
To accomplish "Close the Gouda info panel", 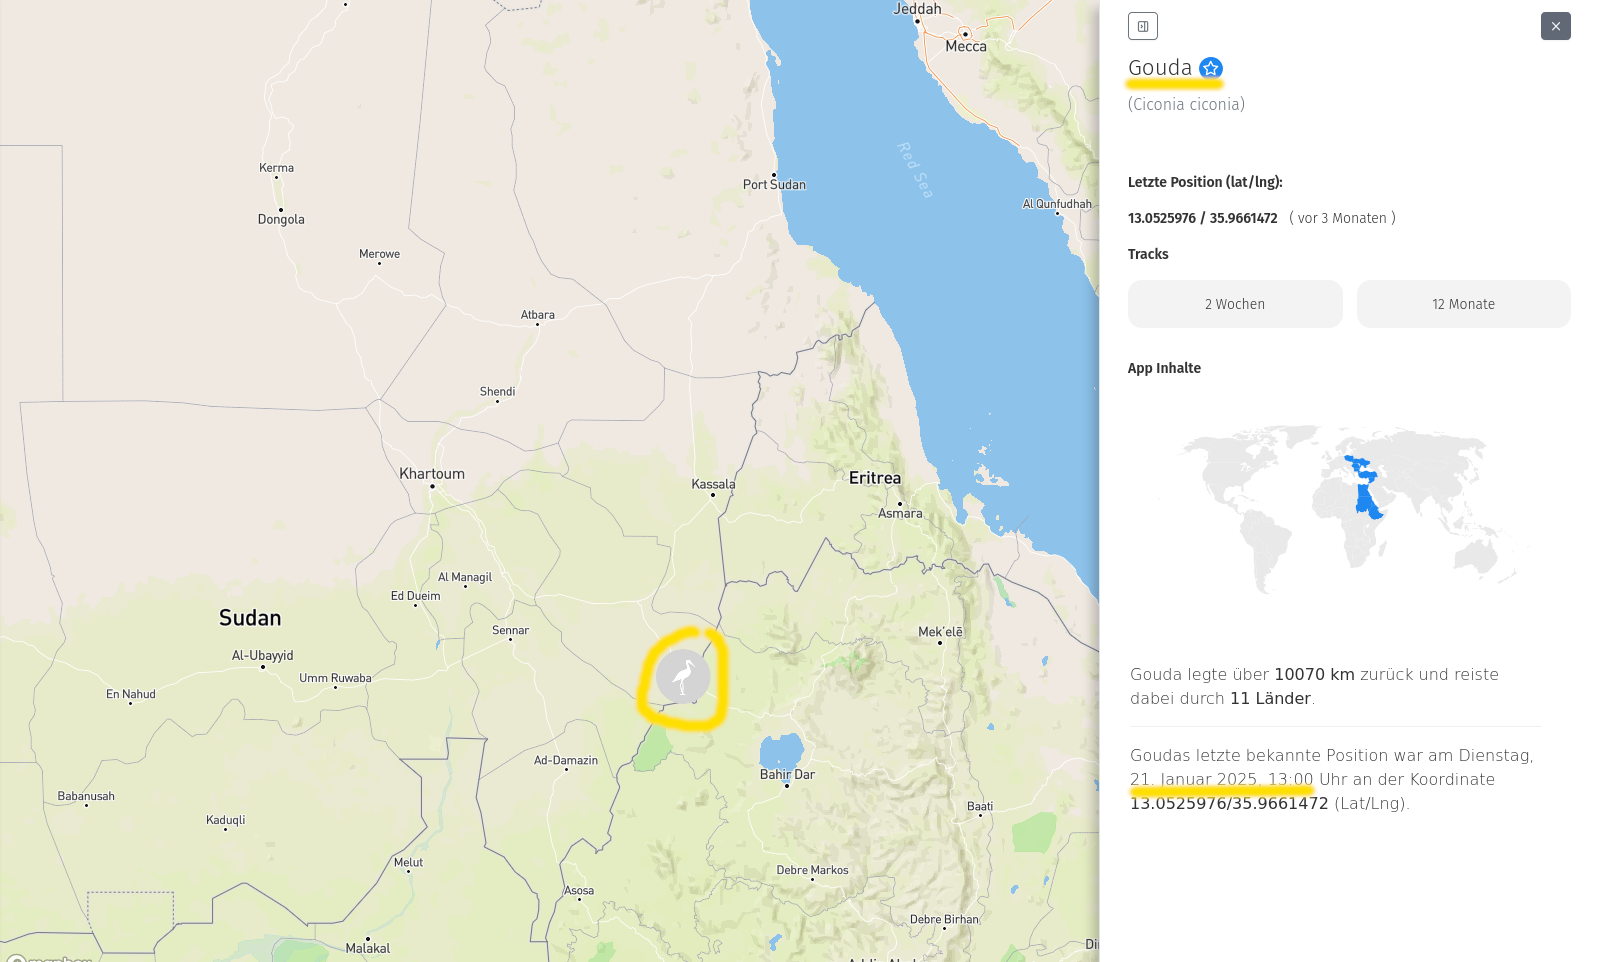I will click(1555, 26).
